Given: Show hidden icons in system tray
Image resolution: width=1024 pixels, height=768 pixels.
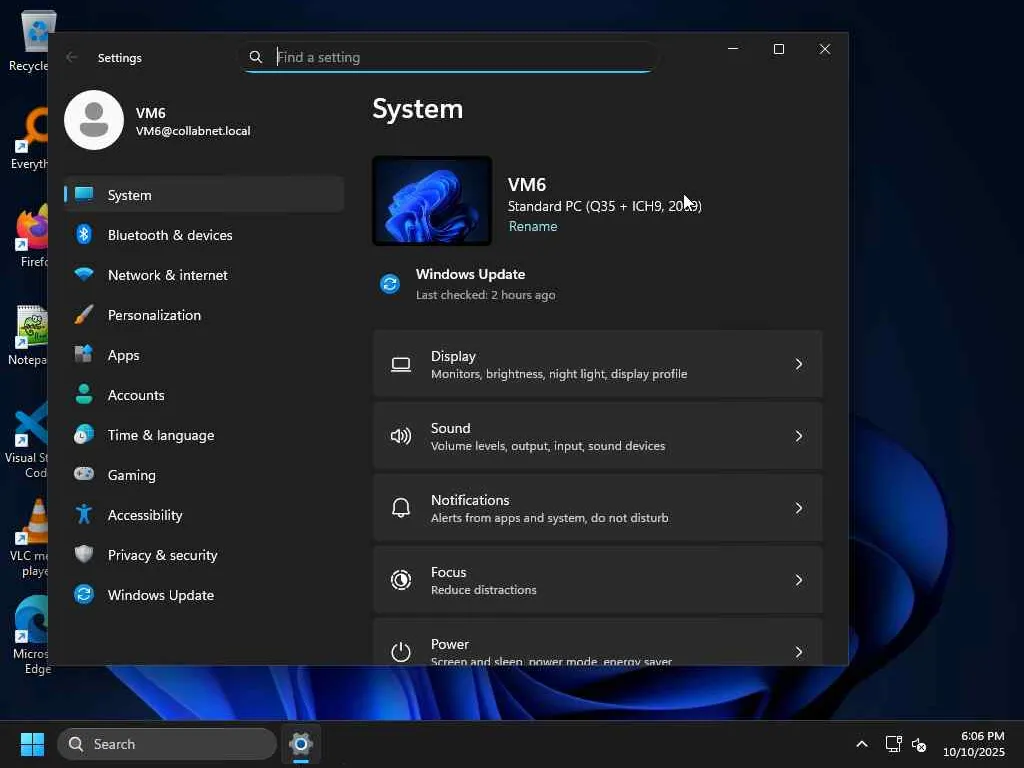Looking at the screenshot, I should [861, 744].
